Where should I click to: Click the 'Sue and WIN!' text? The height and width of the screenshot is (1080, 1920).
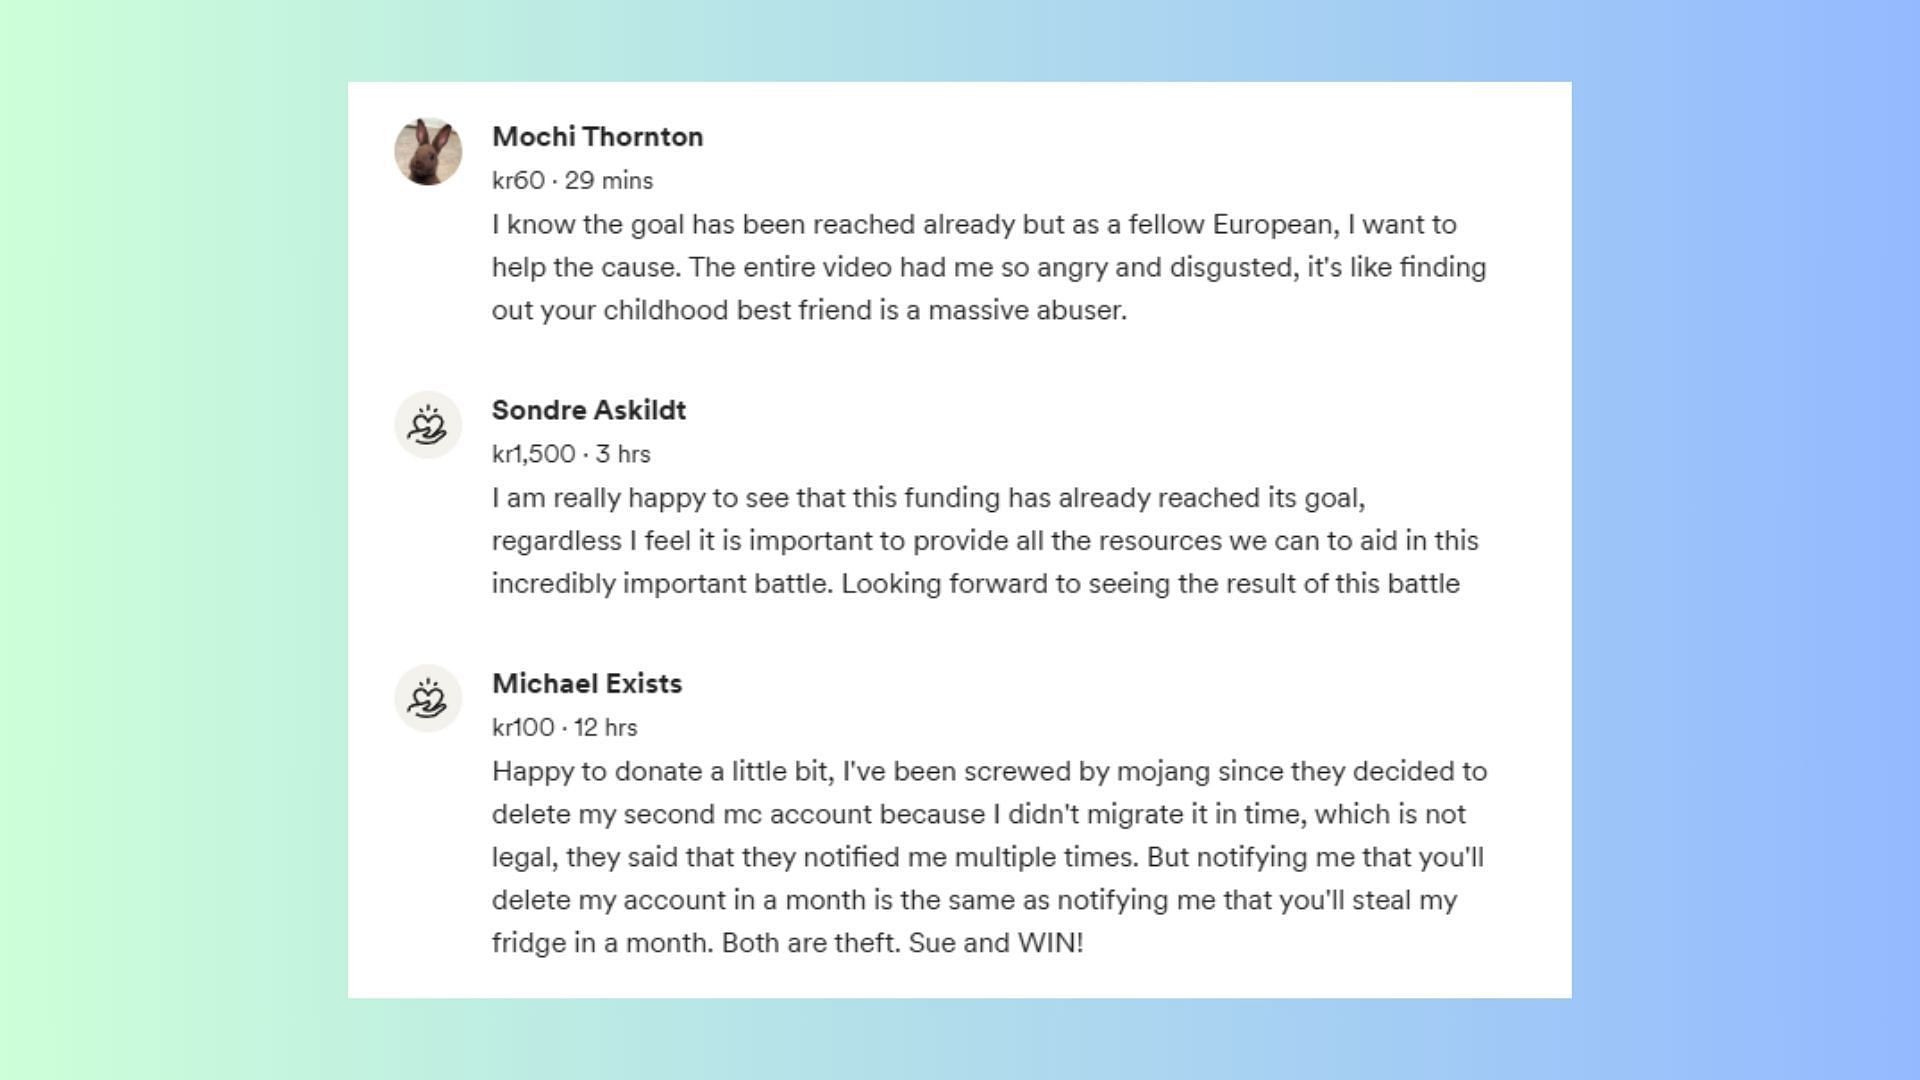(995, 943)
